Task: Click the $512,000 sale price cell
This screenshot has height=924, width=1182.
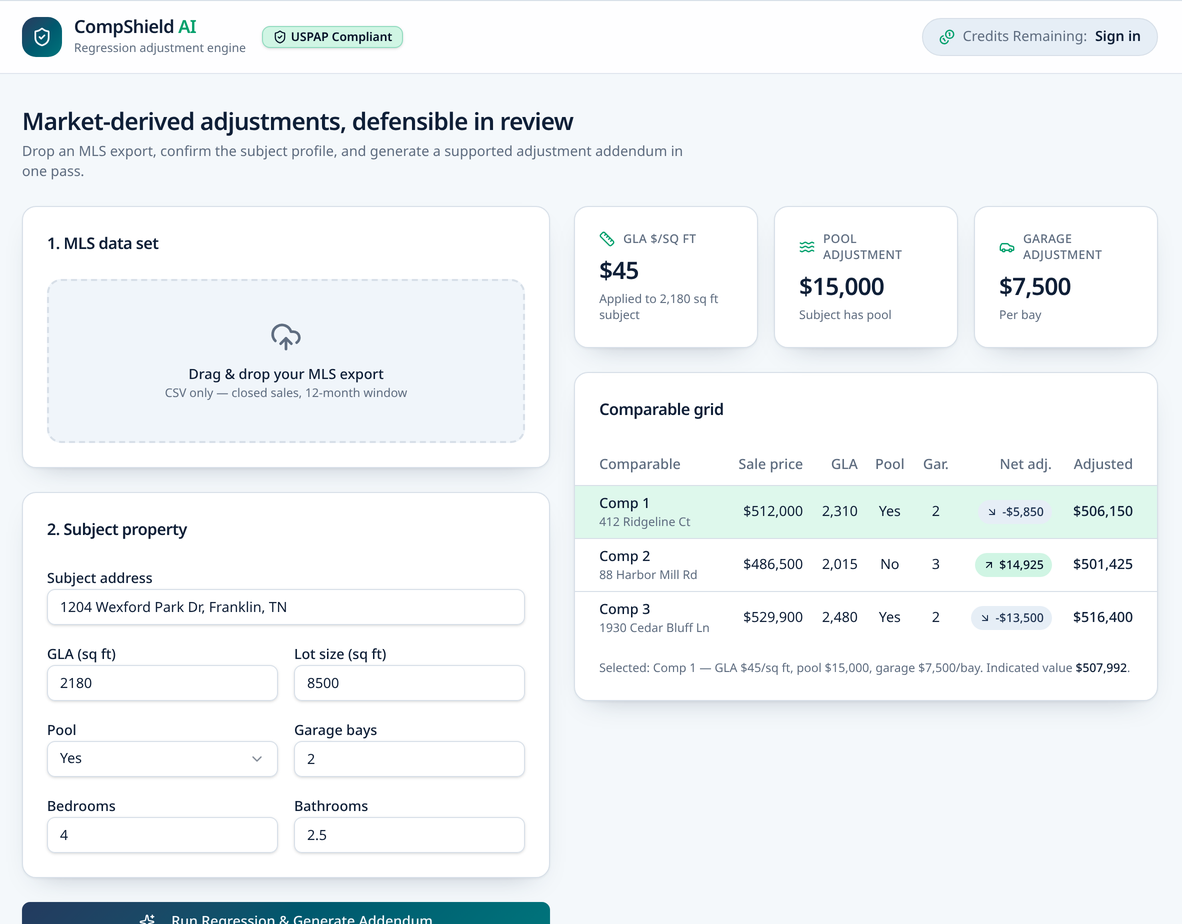Action: [773, 511]
